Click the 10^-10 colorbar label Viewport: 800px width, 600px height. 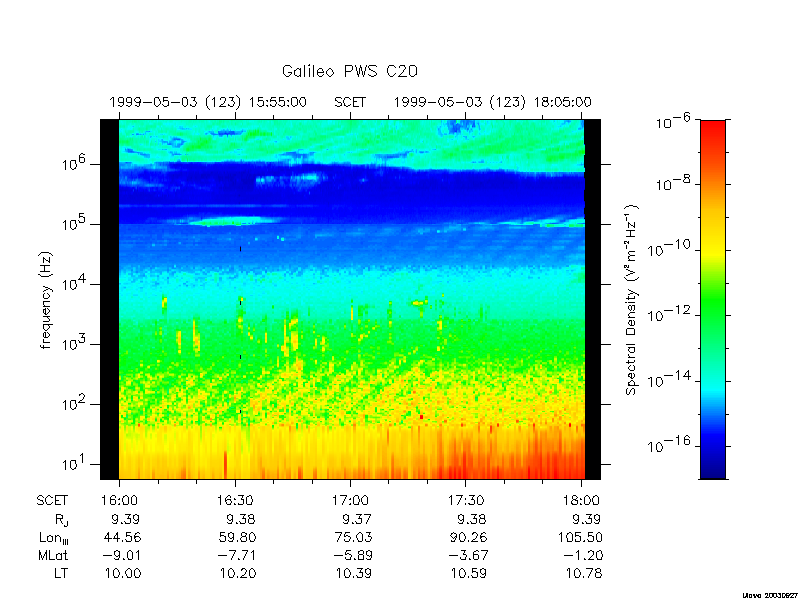pyautogui.click(x=671, y=249)
